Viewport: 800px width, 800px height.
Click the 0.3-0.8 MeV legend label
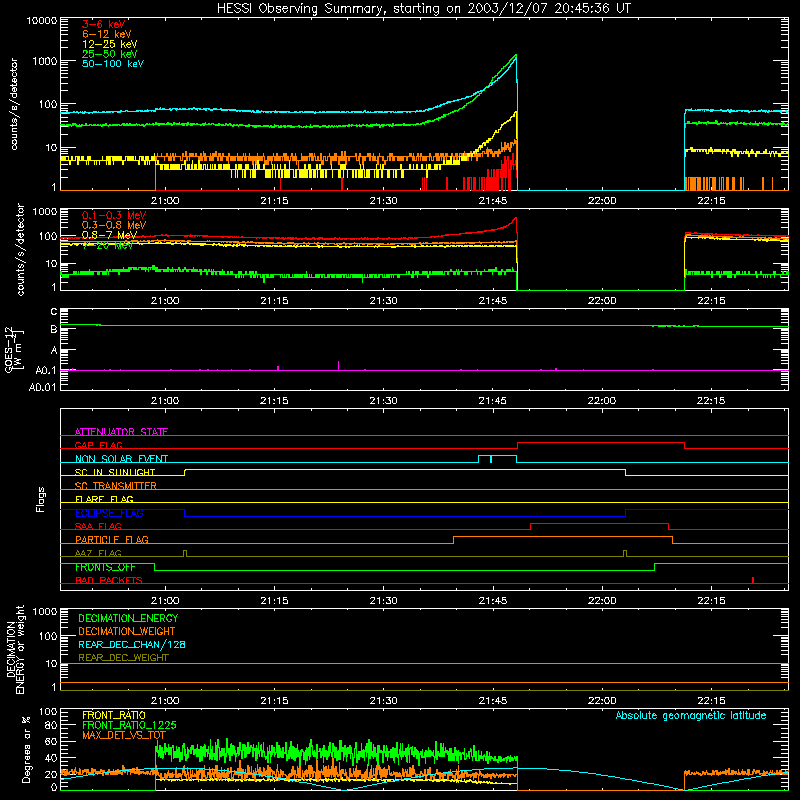tap(114, 225)
